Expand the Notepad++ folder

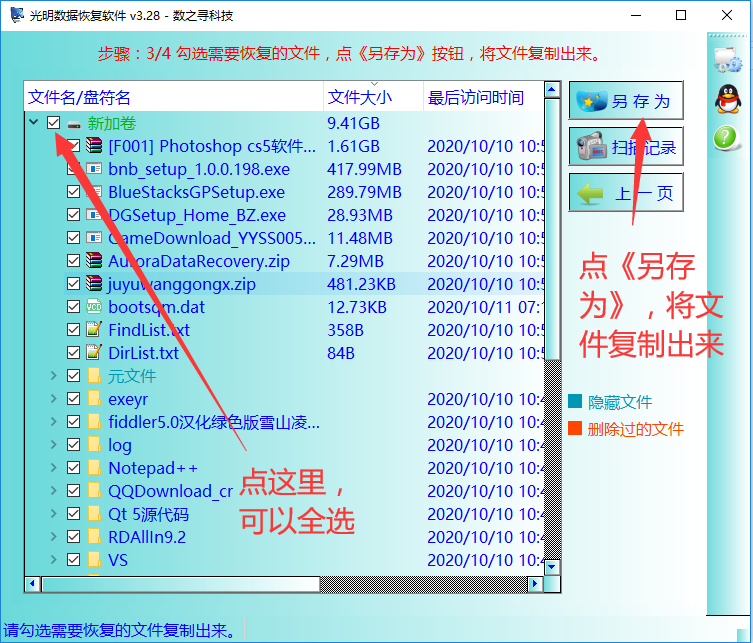pos(54,468)
